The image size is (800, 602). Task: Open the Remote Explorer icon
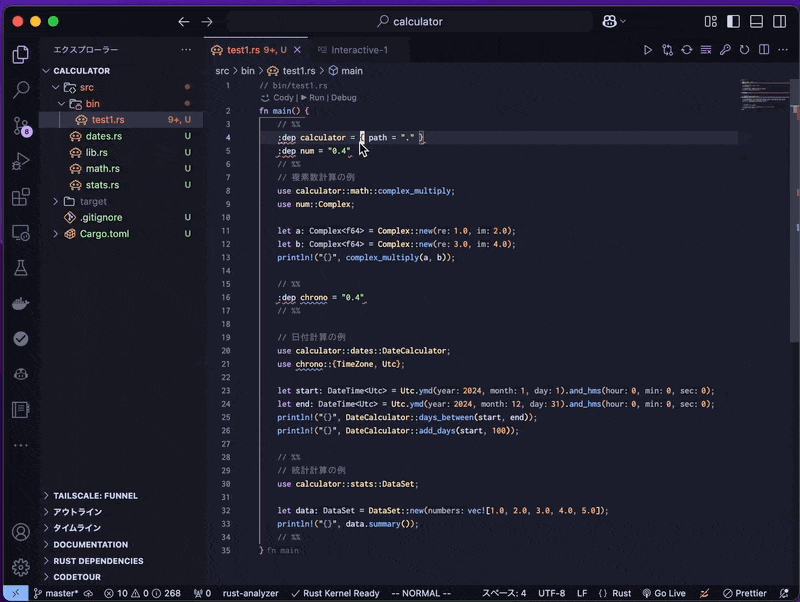[x=20, y=233]
